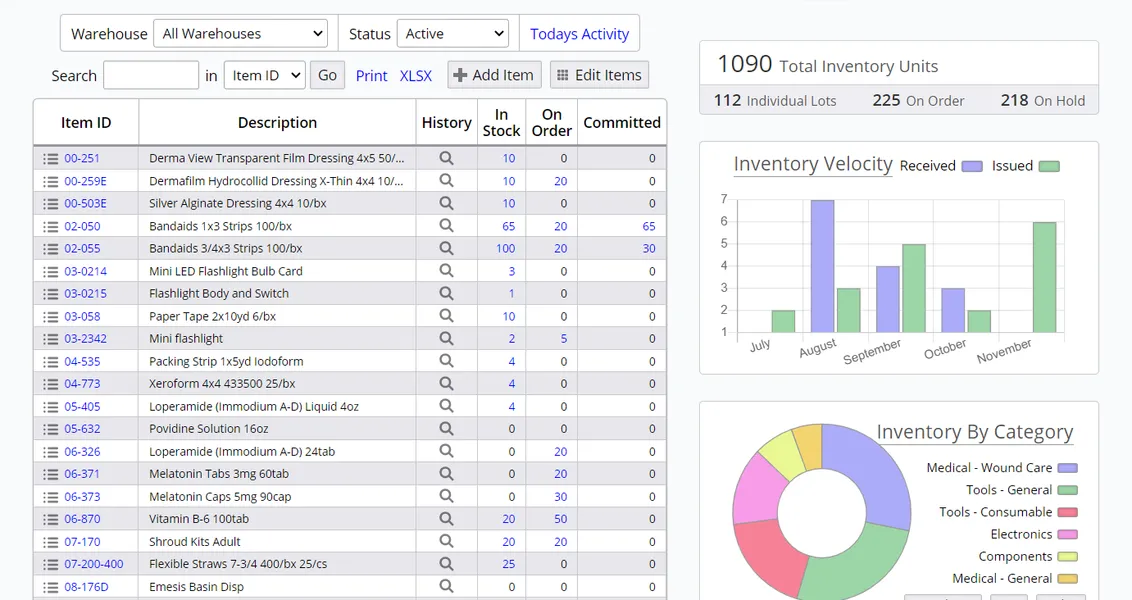
Task: Open row menu icon for item 02-050
Action: pyautogui.click(x=51, y=226)
